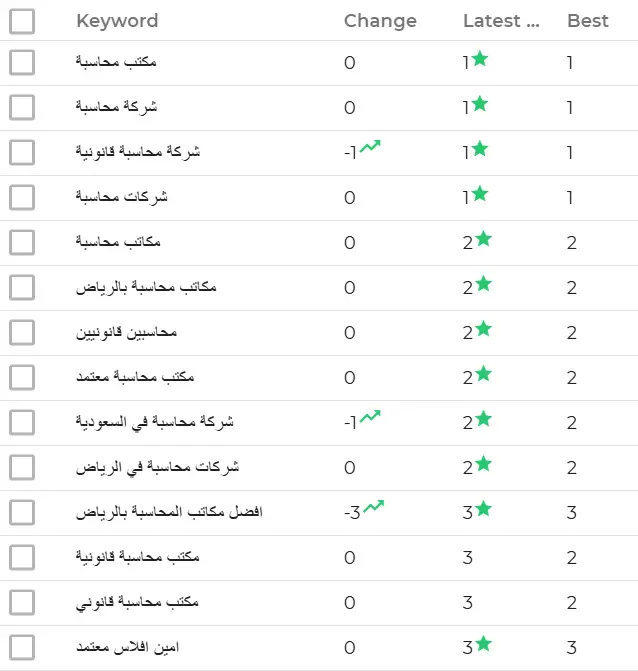Click the upward trend arrow for شركة محاسبة قانونية
The width and height of the screenshot is (638, 671).
(x=370, y=146)
